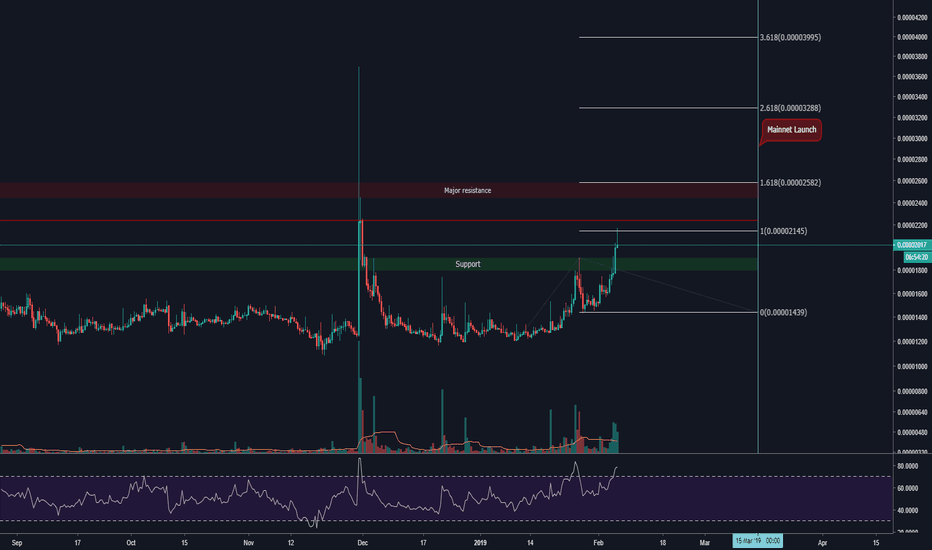Click the Feb label on time axis

click(598, 542)
